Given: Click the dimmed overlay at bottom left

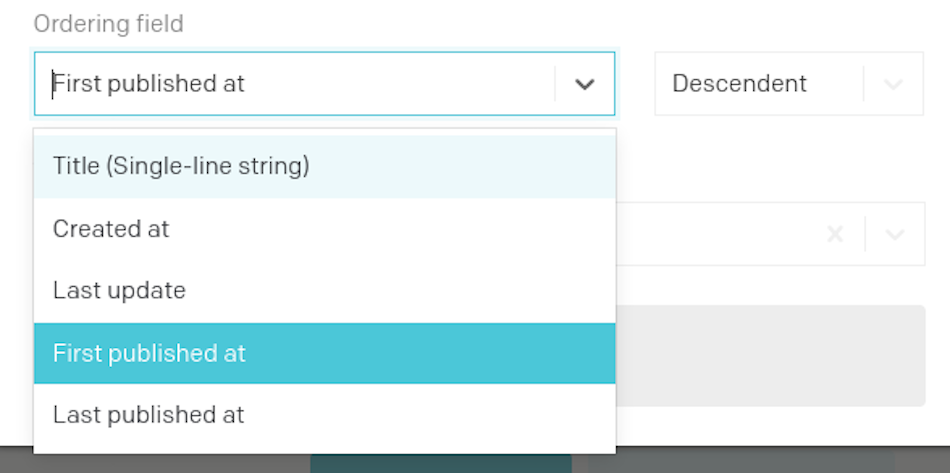Looking at the screenshot, I should [x=16, y=460].
